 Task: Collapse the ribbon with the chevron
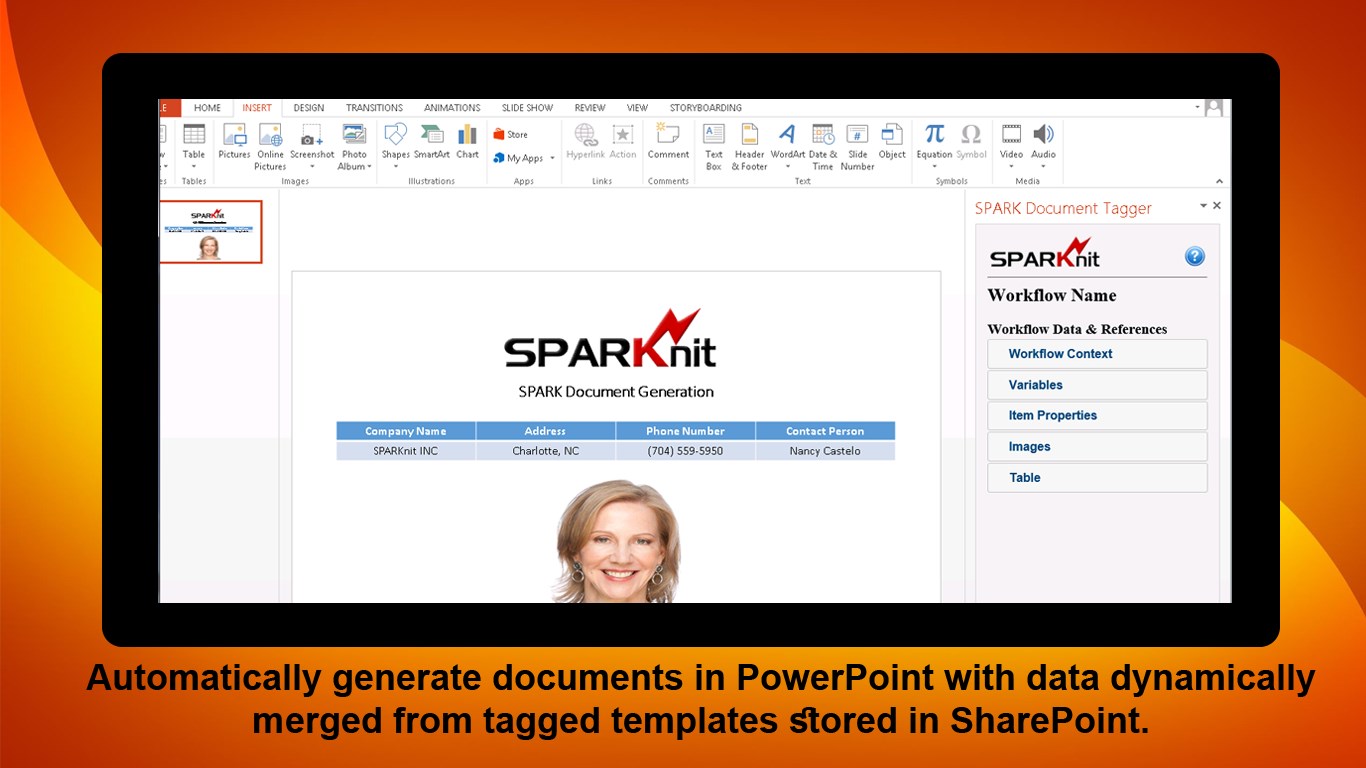(x=1219, y=181)
